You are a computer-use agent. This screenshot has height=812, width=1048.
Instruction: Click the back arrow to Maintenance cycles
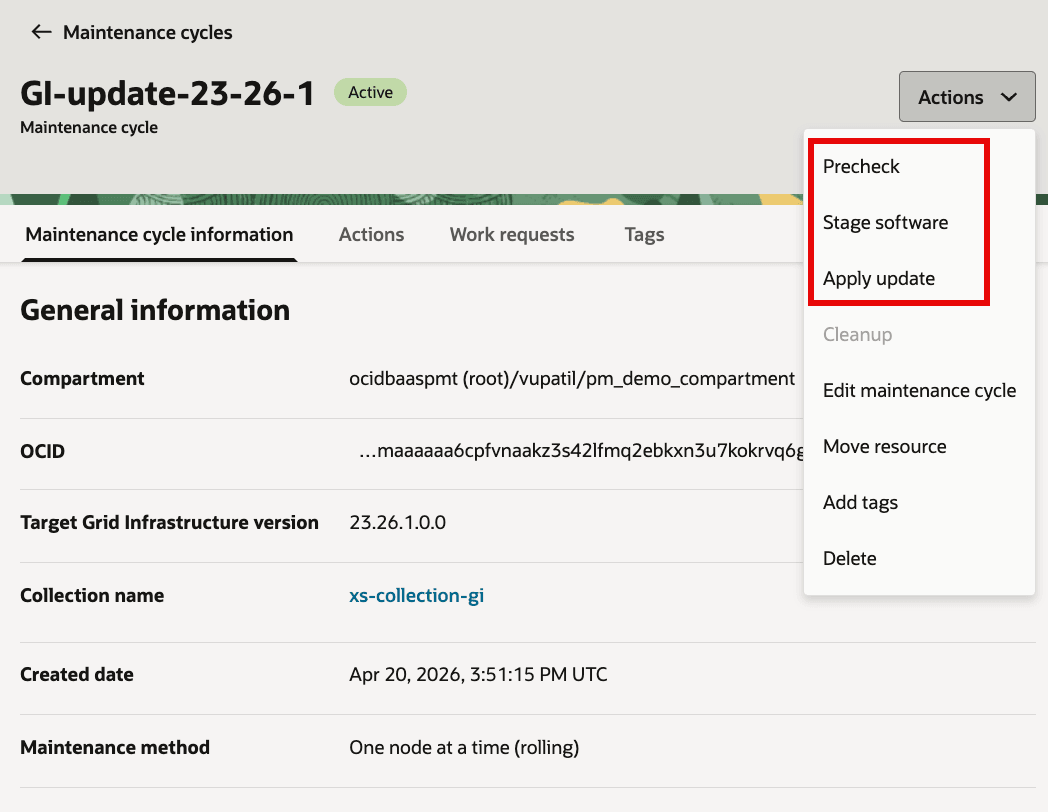coord(41,32)
